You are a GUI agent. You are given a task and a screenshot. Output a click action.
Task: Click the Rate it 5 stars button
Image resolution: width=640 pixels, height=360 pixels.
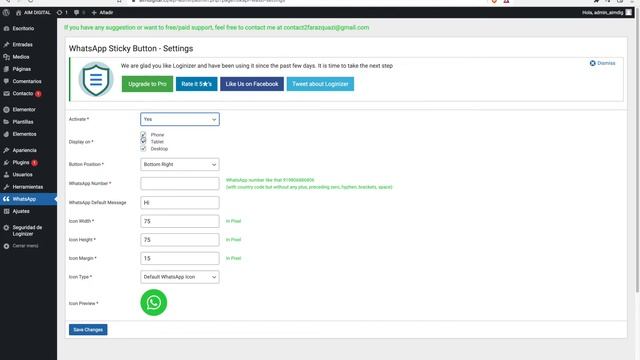click(196, 84)
